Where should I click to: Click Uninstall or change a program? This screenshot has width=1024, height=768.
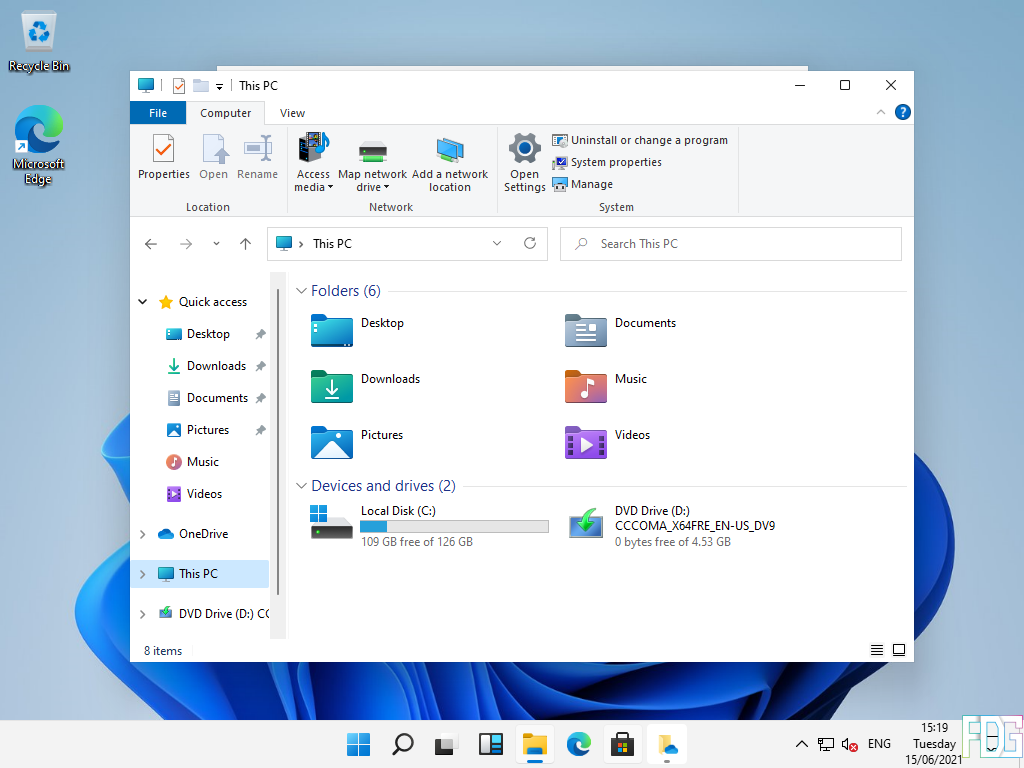(640, 140)
